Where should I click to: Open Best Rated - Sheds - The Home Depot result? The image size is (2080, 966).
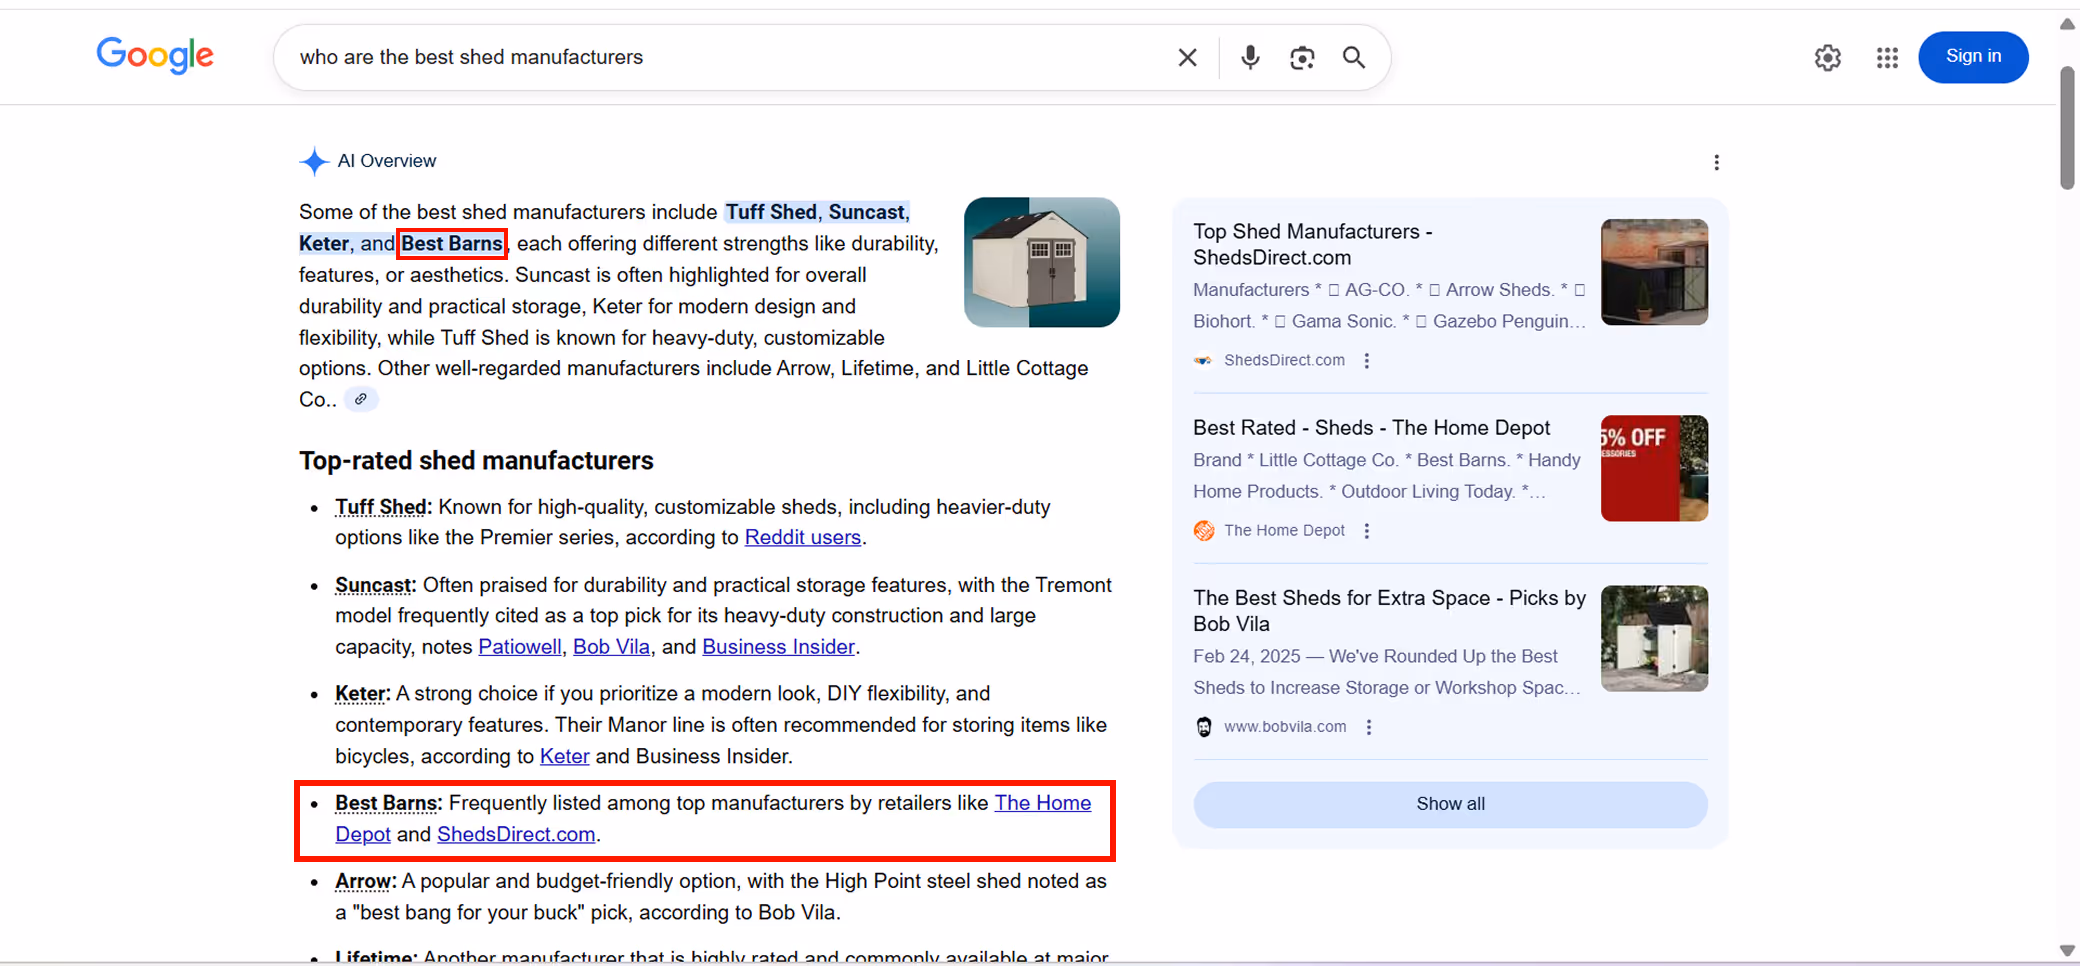pyautogui.click(x=1371, y=428)
